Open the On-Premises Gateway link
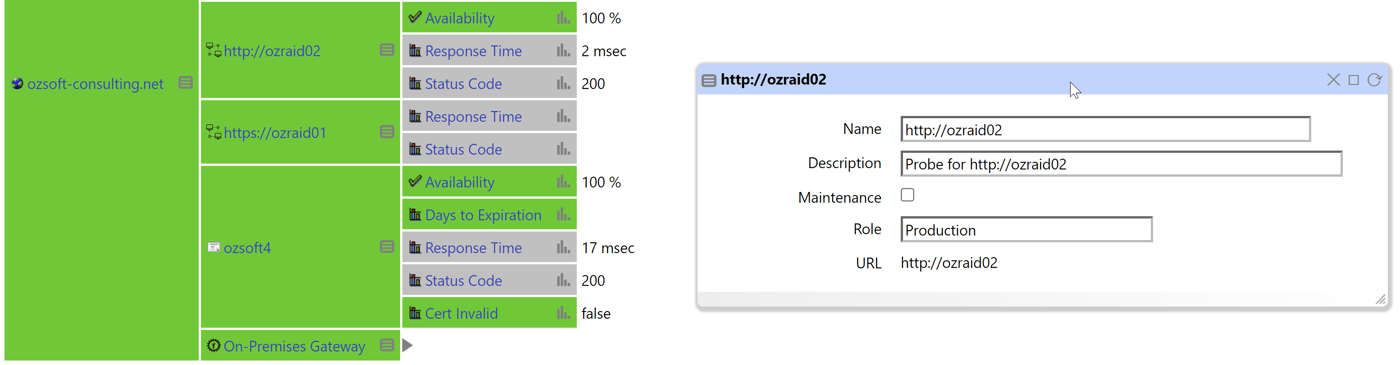The image size is (1400, 365). coord(294,346)
